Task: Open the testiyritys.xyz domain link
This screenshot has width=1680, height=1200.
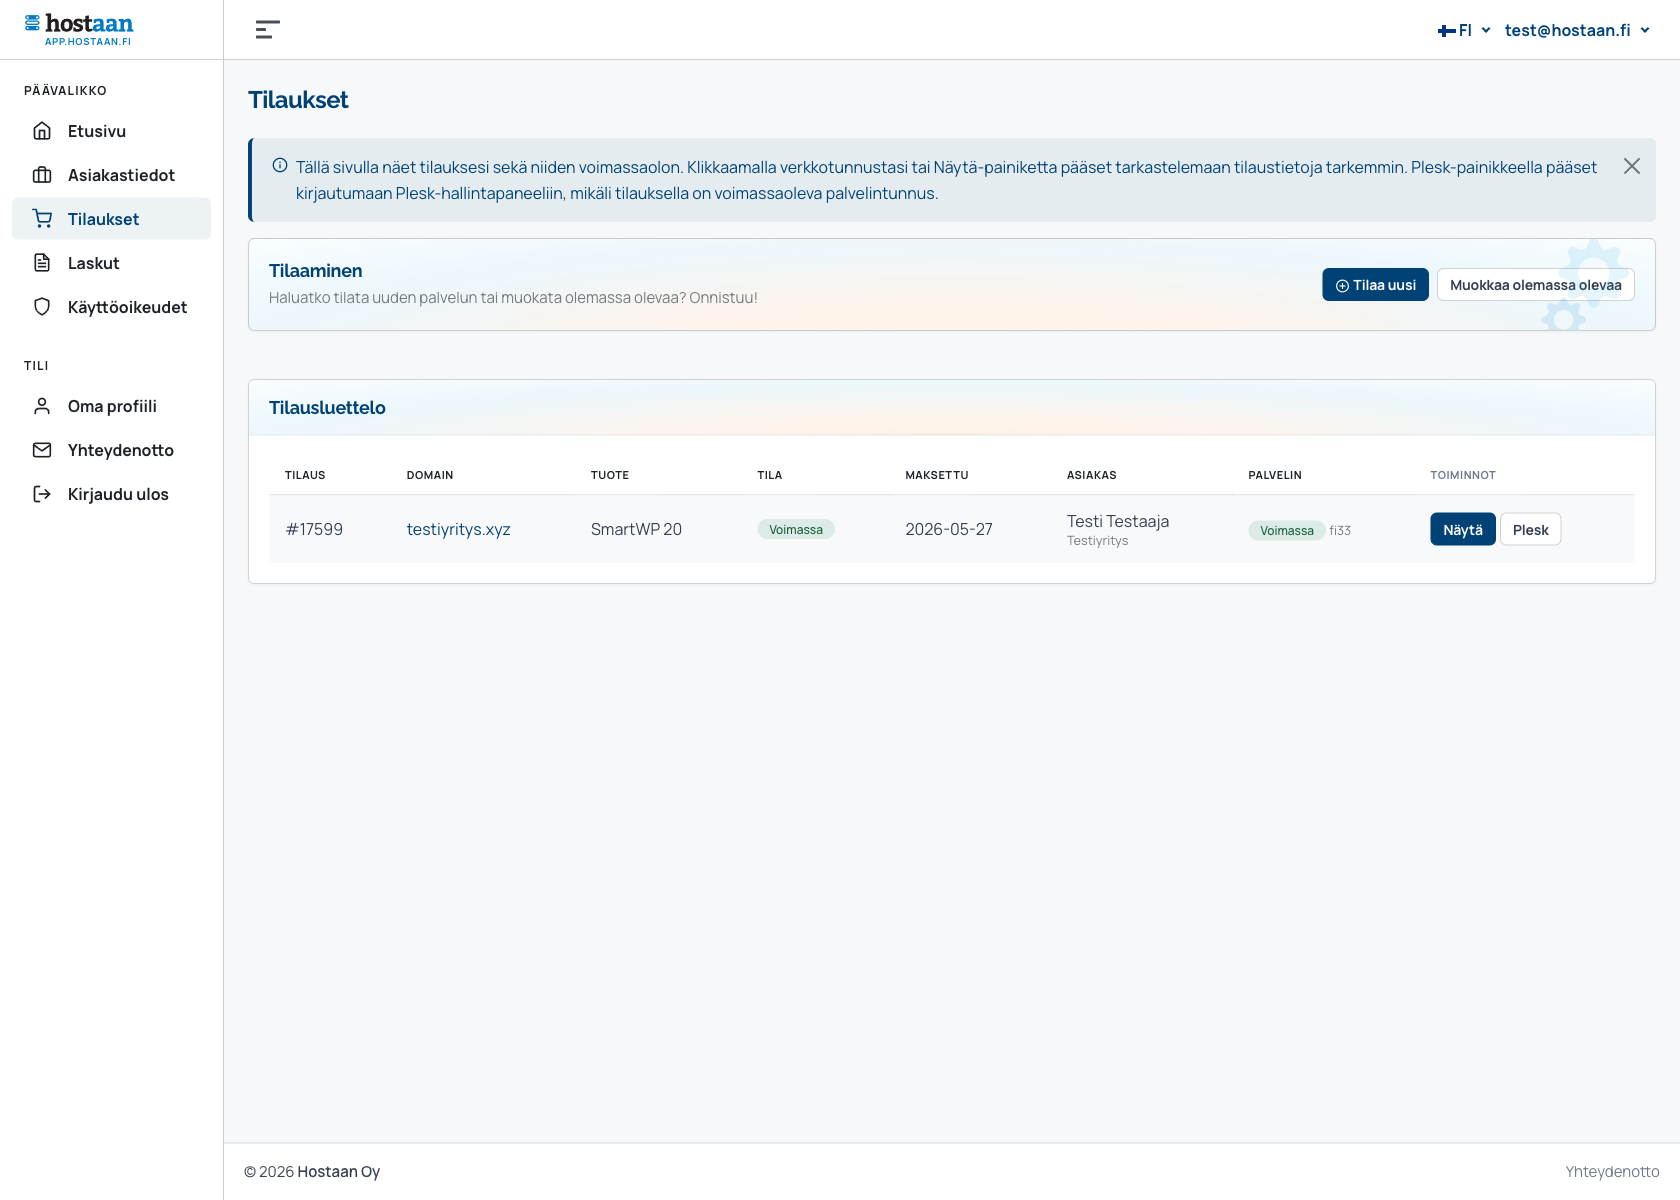Action: pos(458,529)
